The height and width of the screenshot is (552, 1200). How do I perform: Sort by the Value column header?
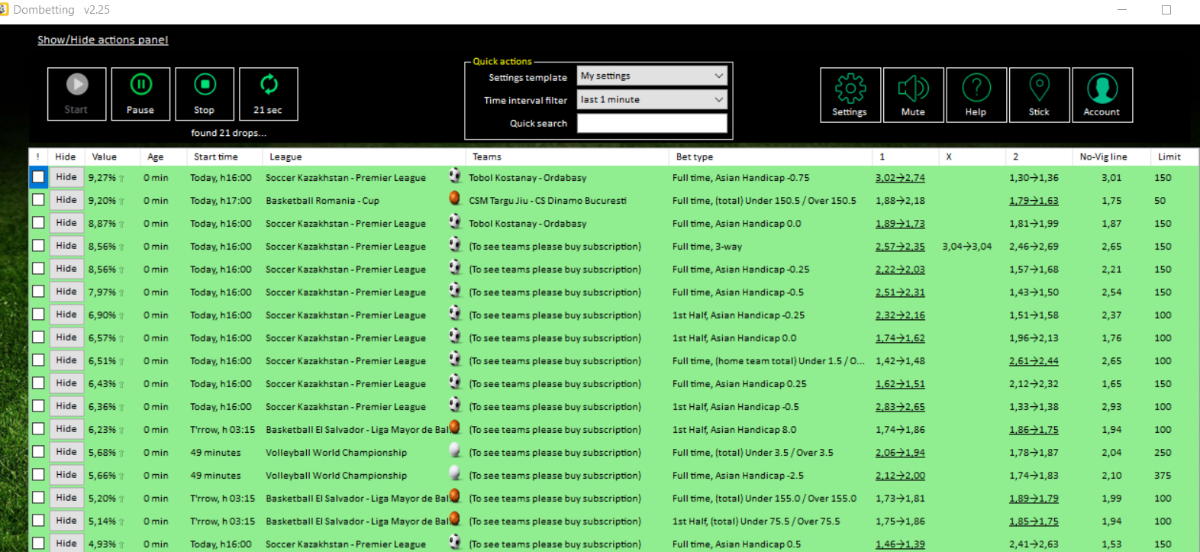pos(104,157)
